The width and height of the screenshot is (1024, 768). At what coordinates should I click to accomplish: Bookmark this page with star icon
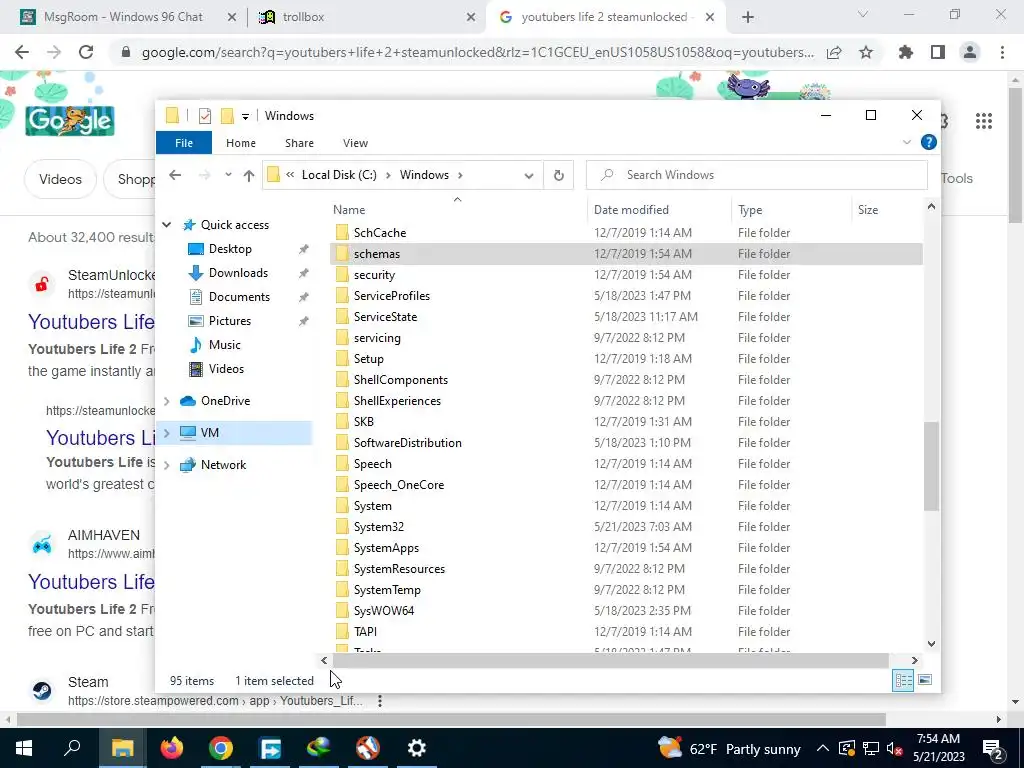pos(866,52)
